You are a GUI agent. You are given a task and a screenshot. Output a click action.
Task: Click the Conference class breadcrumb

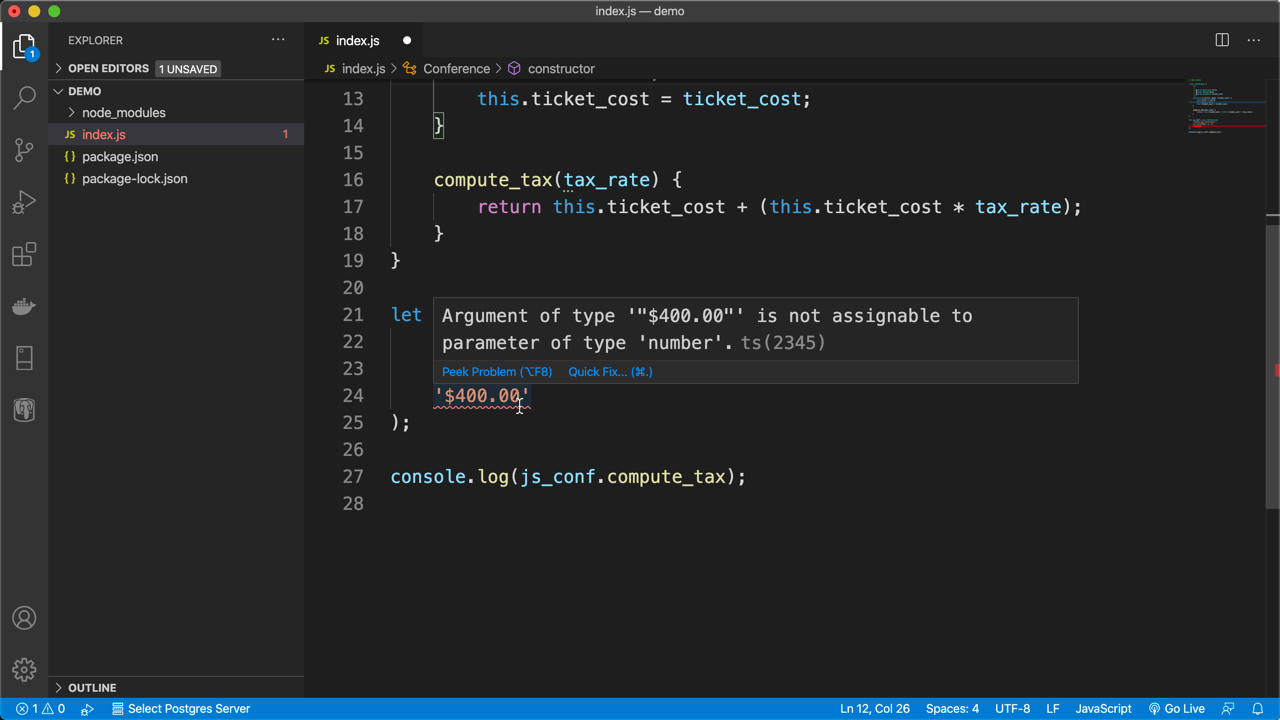[x=446, y=69]
